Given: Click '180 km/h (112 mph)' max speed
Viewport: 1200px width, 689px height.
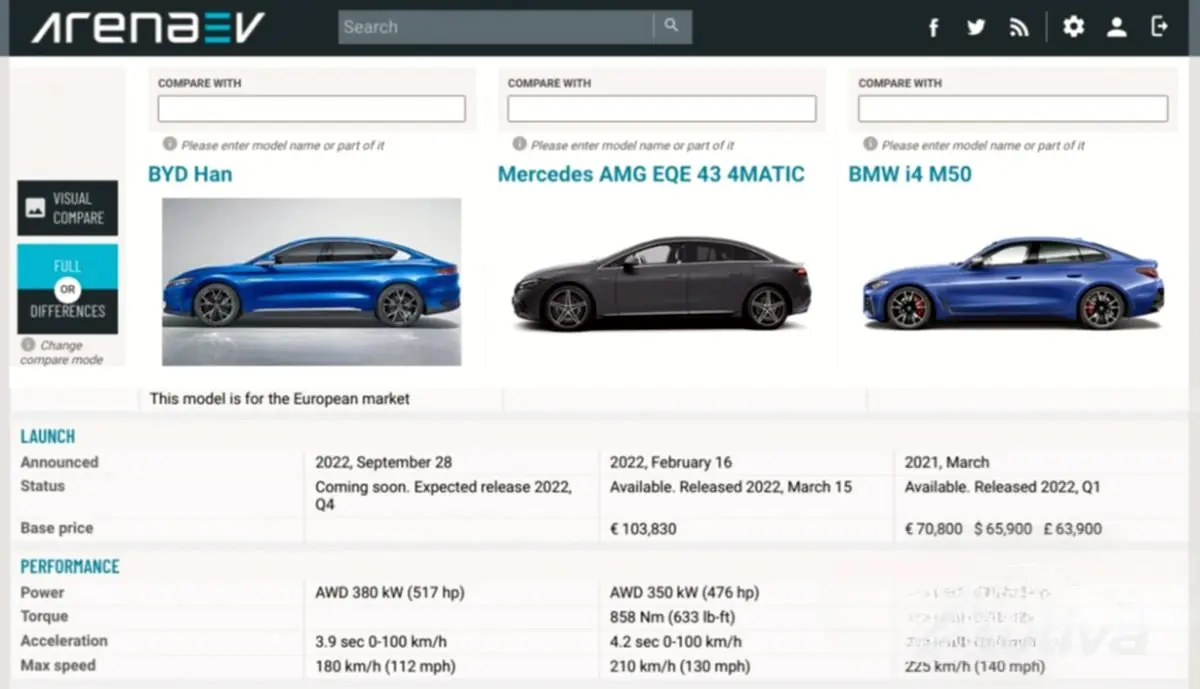Looking at the screenshot, I should pyautogui.click(x=385, y=666).
